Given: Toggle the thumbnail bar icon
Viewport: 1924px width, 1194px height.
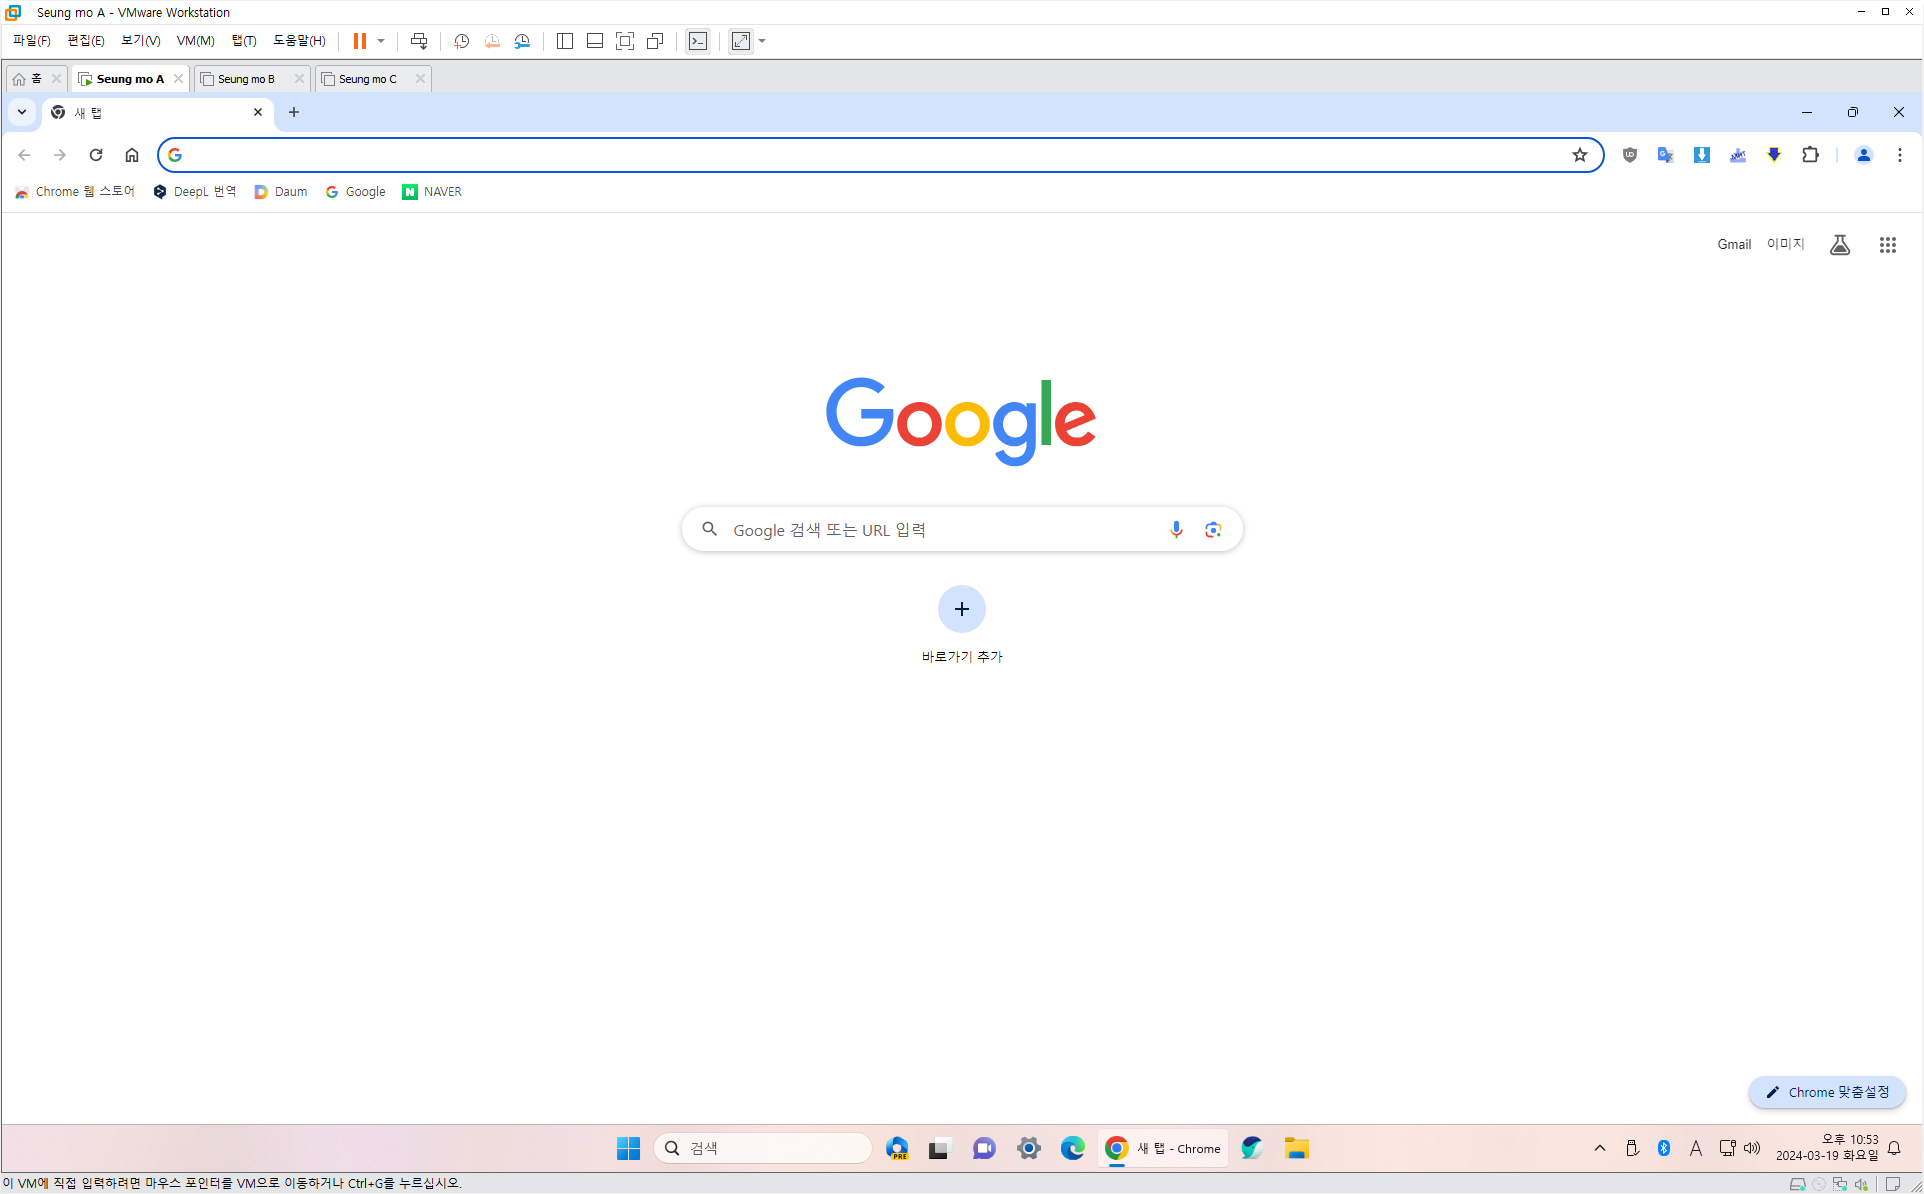Looking at the screenshot, I should [595, 41].
